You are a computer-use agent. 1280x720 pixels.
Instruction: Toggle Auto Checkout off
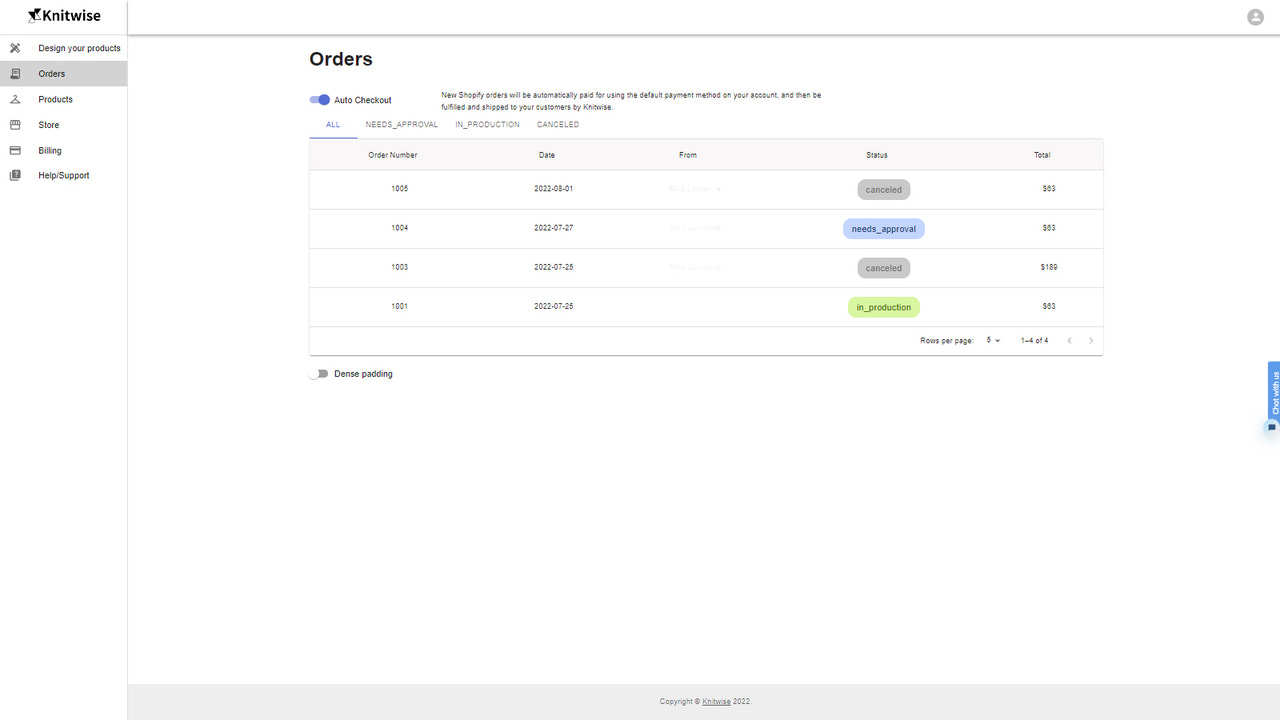pos(319,100)
